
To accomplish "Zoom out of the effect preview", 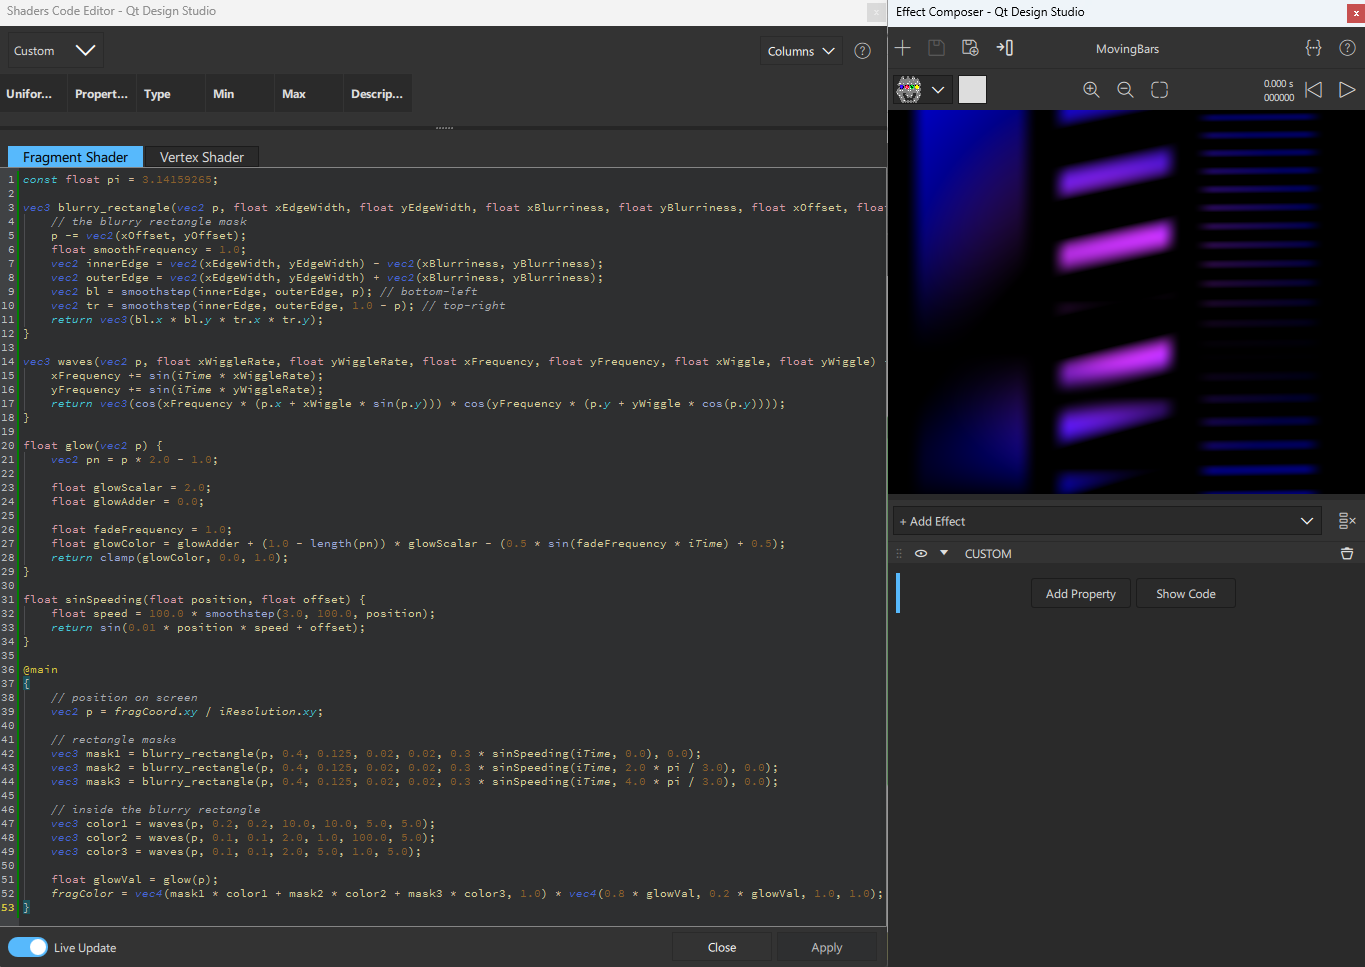I will point(1125,89).
